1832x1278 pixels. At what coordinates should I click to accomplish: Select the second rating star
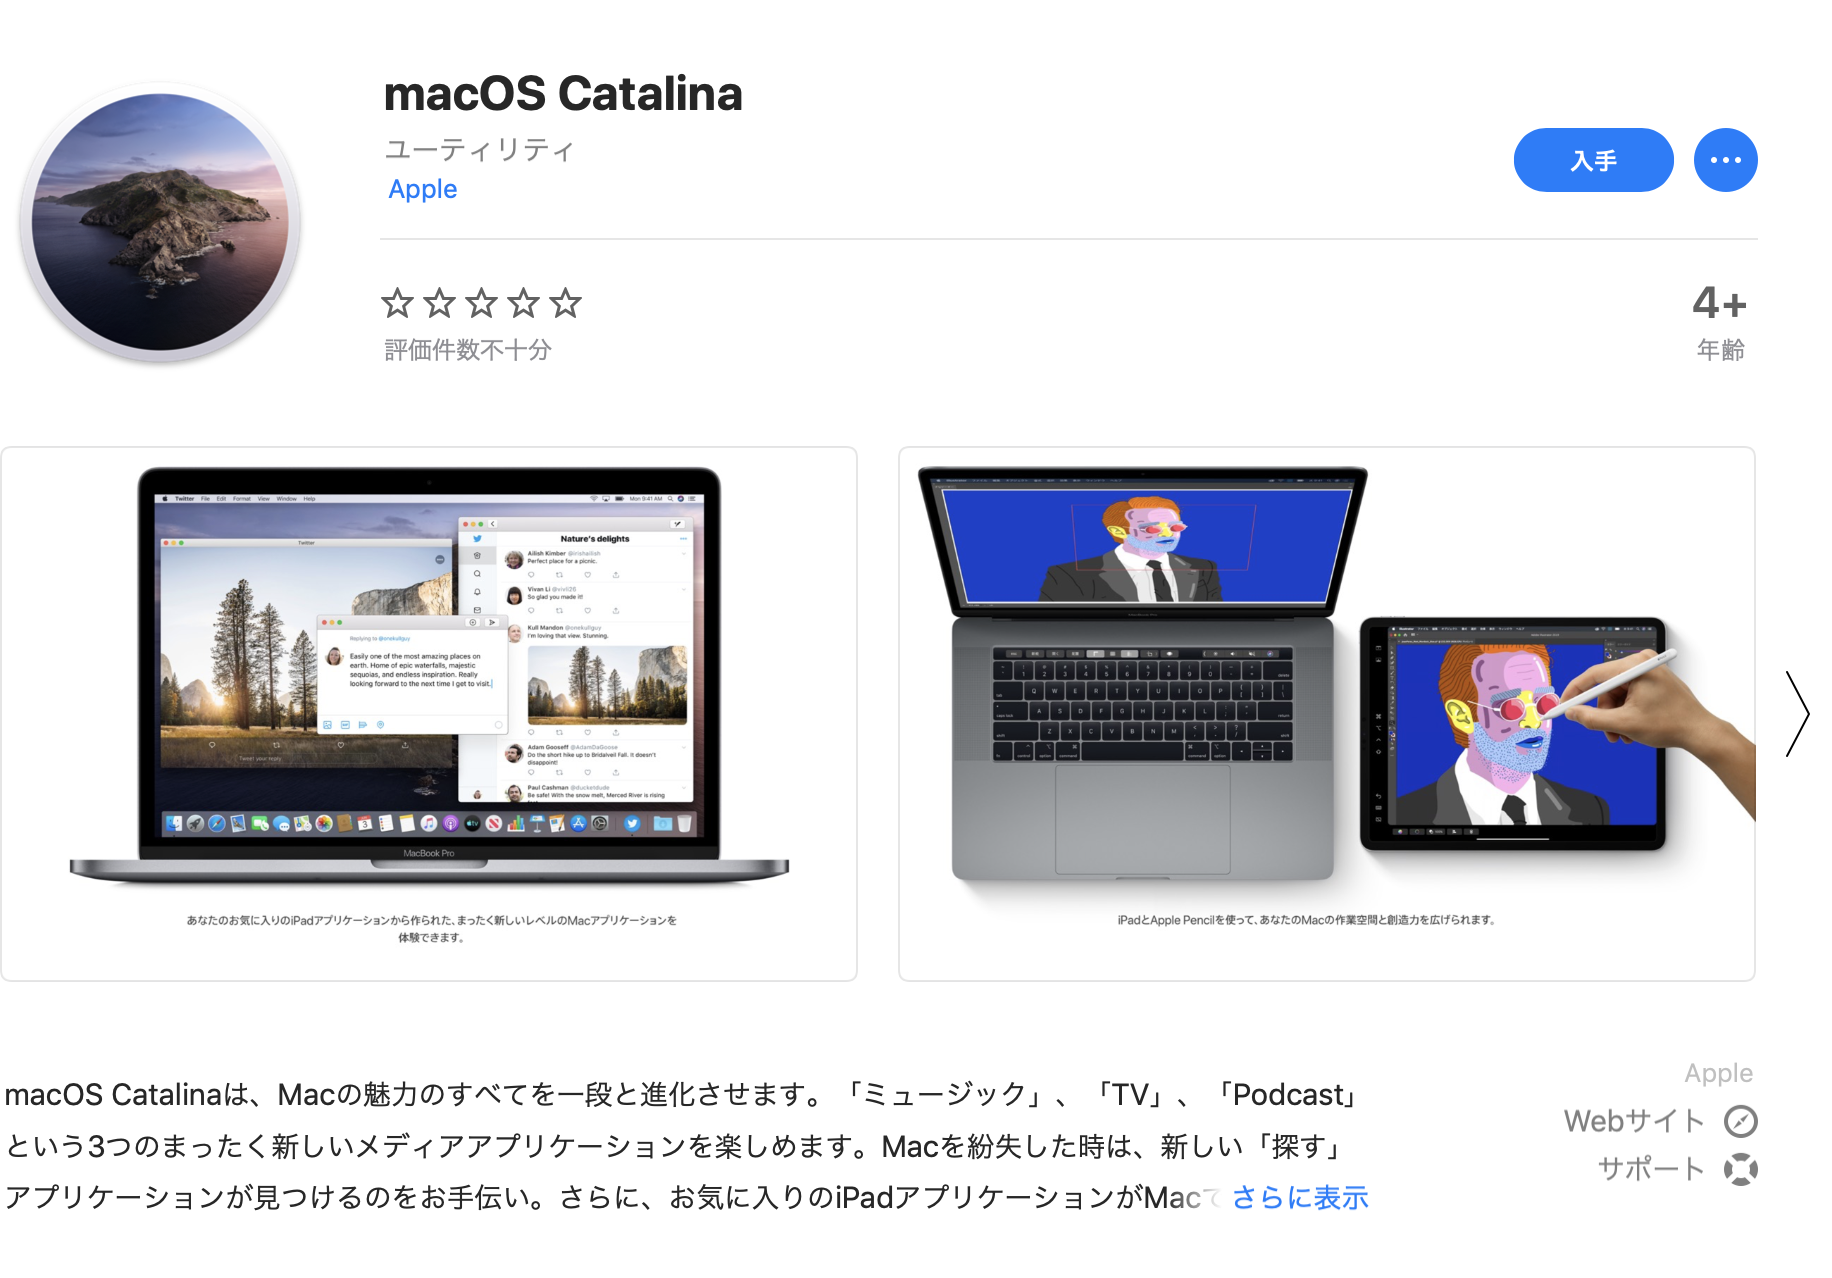[x=439, y=302]
